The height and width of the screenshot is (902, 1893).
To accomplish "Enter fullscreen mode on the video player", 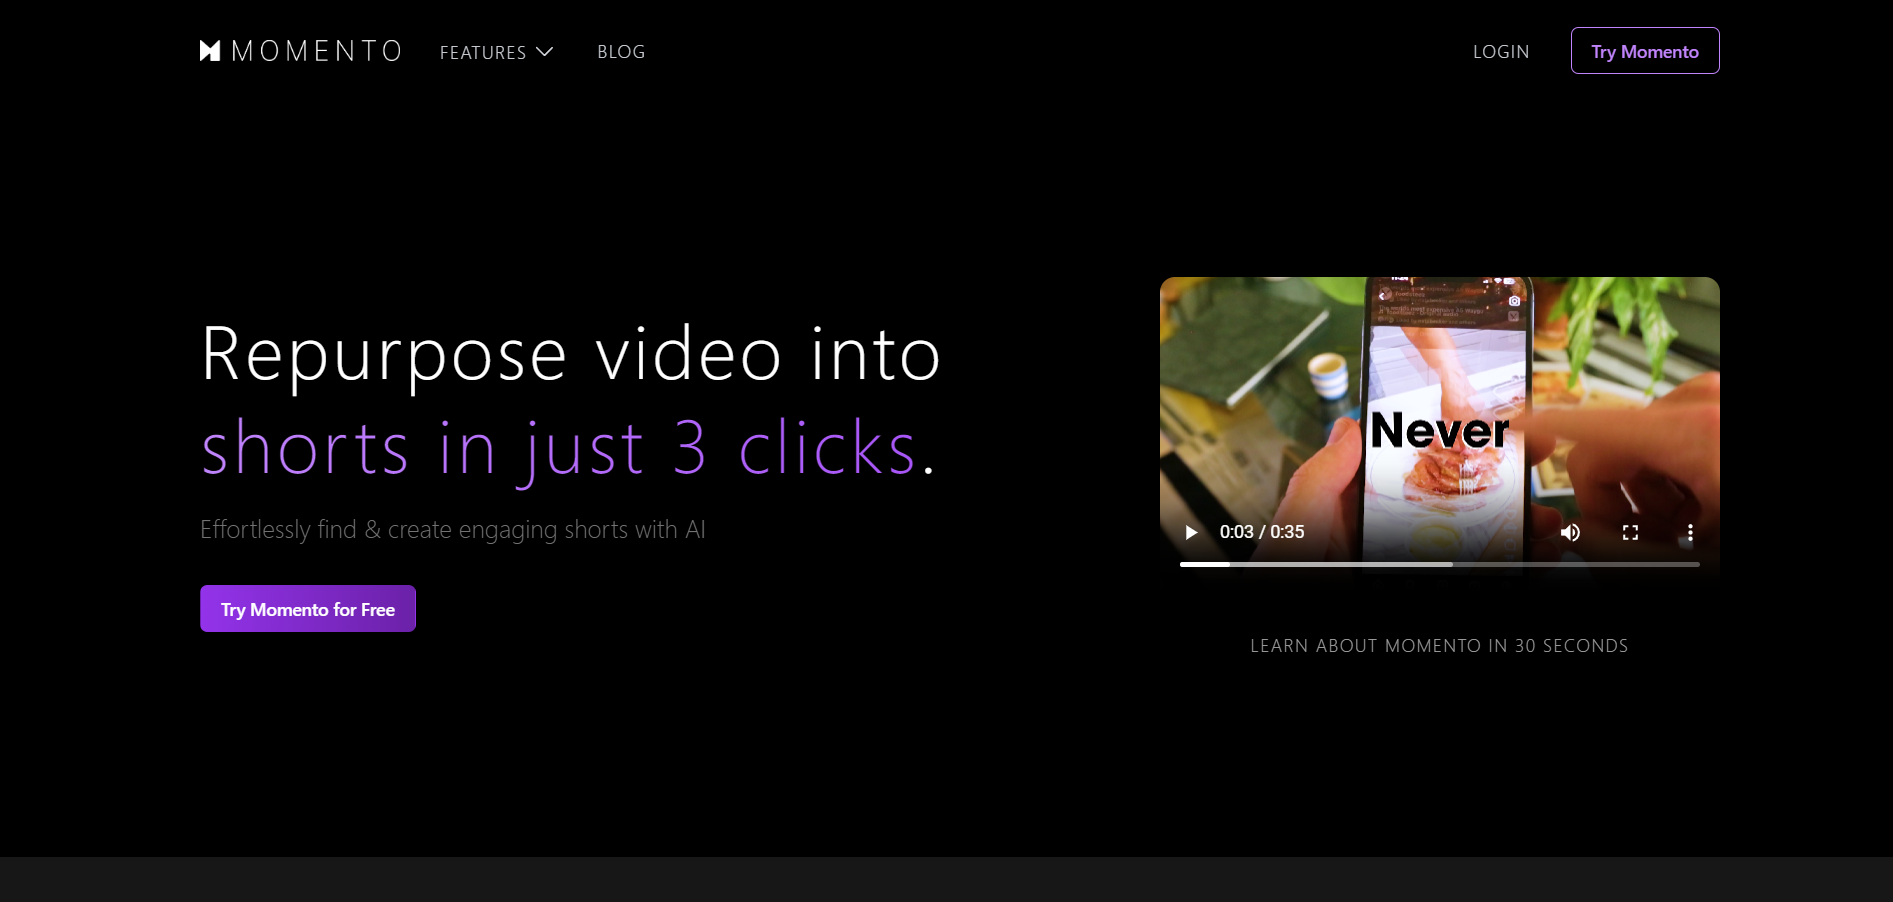I will [x=1630, y=532].
